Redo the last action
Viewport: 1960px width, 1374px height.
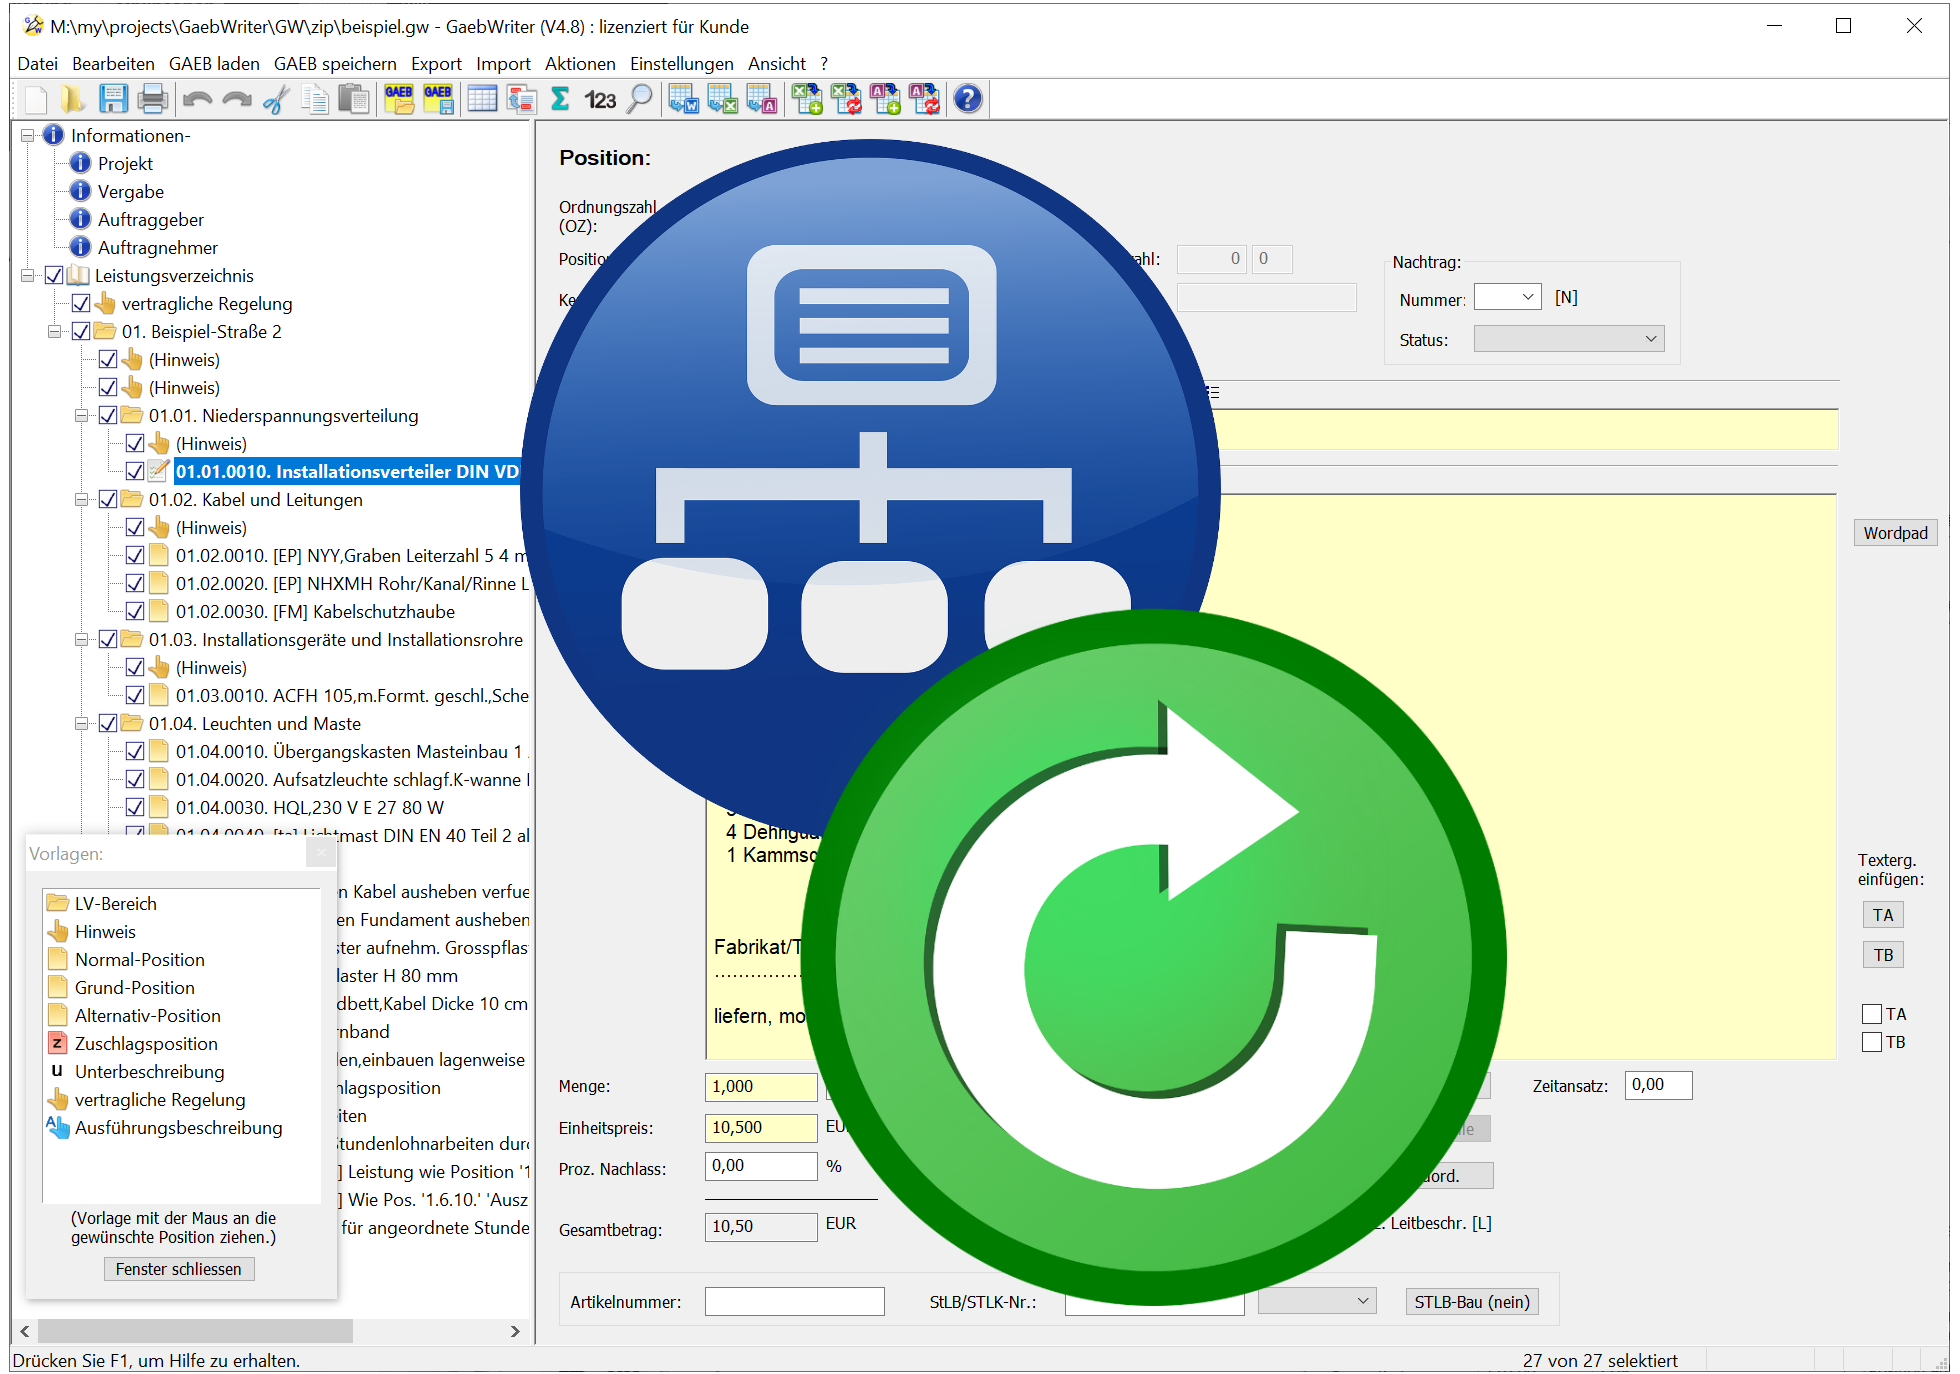237,99
